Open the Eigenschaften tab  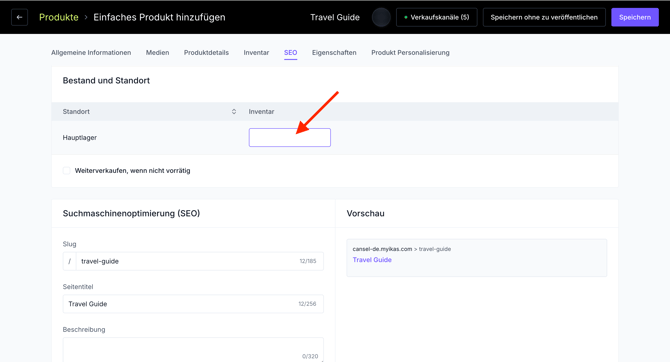click(334, 53)
